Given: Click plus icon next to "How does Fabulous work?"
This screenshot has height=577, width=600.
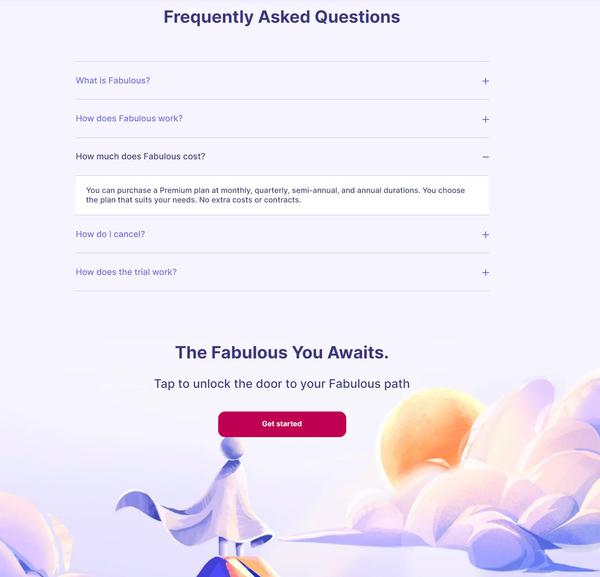Looking at the screenshot, I should coord(485,119).
